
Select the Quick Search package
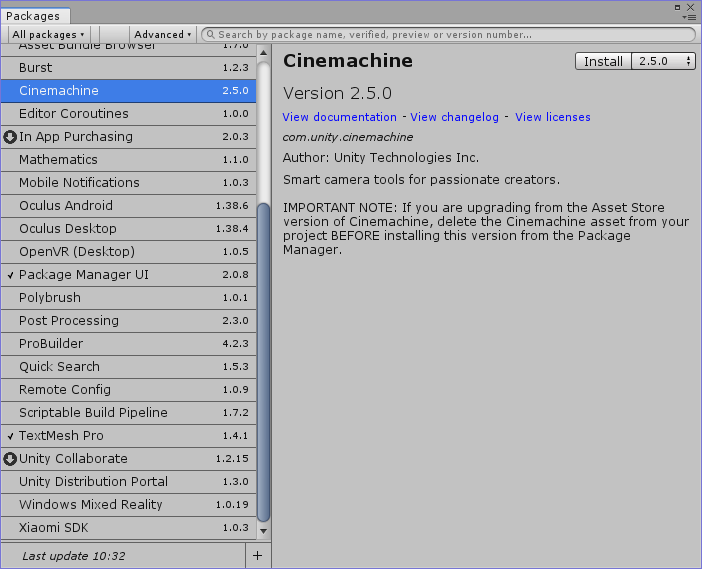128,367
